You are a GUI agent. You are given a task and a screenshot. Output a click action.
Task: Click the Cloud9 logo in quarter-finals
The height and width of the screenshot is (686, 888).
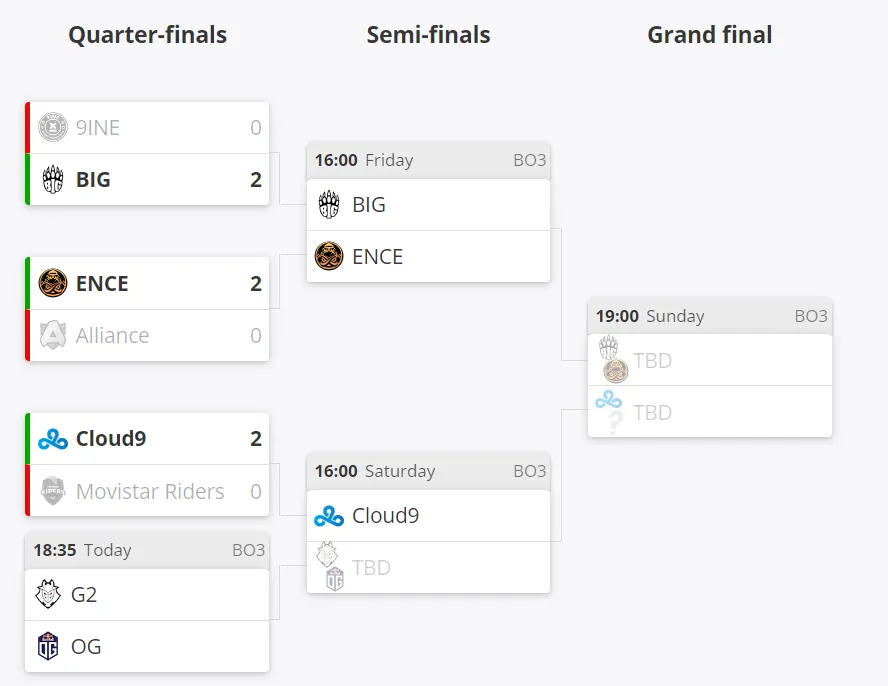click(53, 439)
